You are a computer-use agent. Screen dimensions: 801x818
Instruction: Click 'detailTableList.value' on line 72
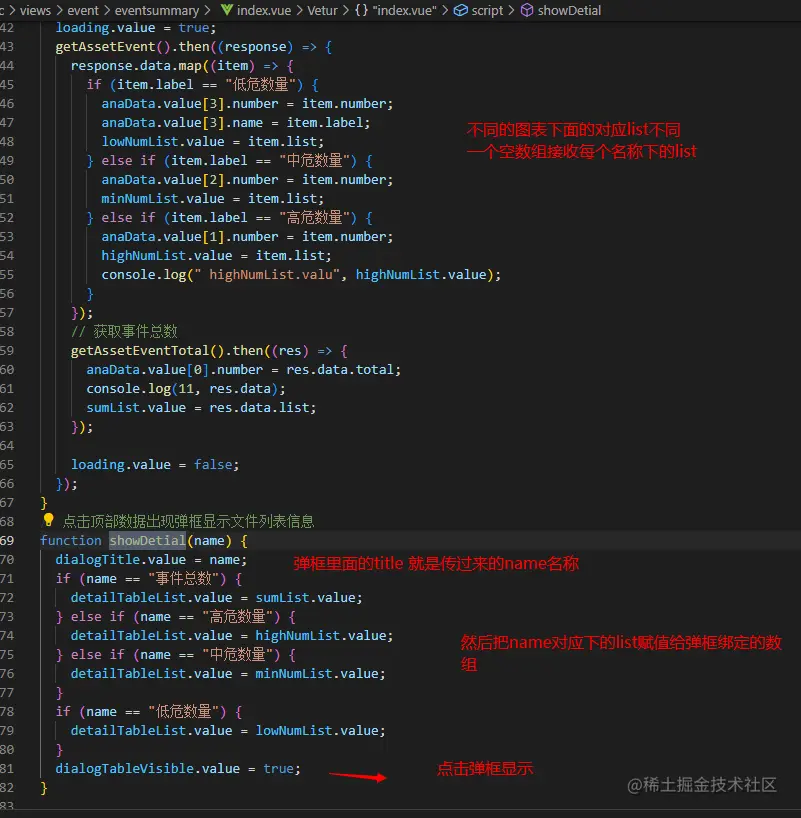coord(151,597)
